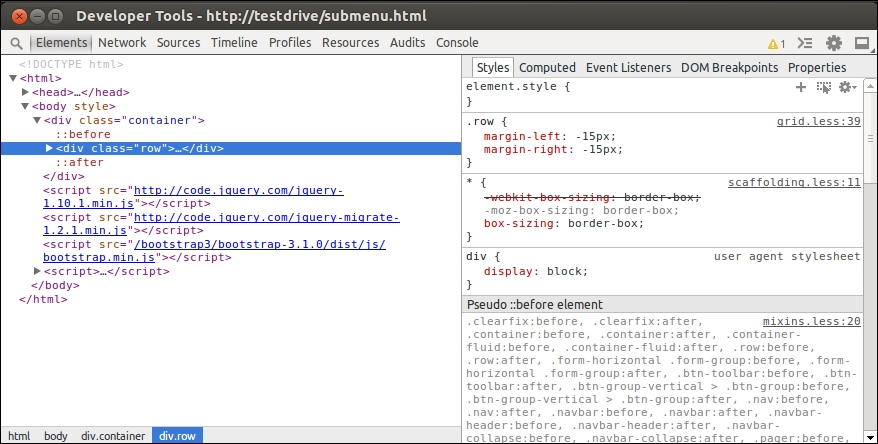Select div.row breadcrumb
The image size is (878, 444).
point(178,436)
